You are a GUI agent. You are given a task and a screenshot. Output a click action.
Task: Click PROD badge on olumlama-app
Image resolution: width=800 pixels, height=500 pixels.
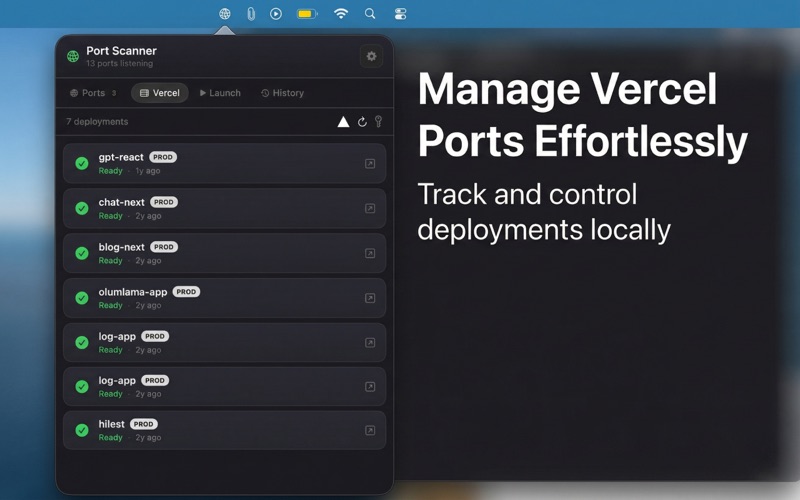186,292
